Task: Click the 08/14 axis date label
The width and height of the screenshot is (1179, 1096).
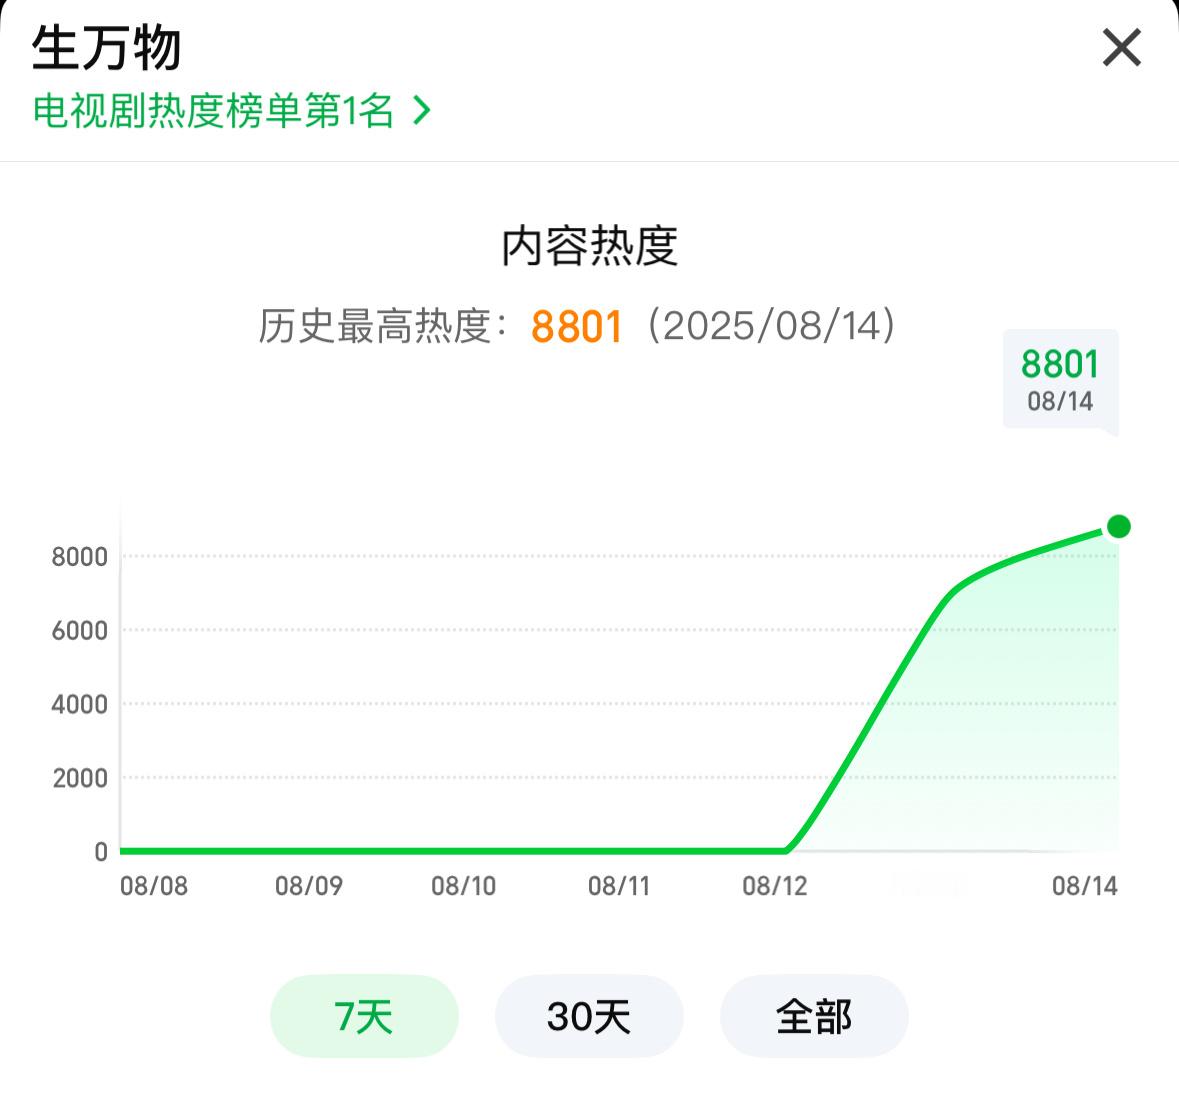Action: (1085, 886)
